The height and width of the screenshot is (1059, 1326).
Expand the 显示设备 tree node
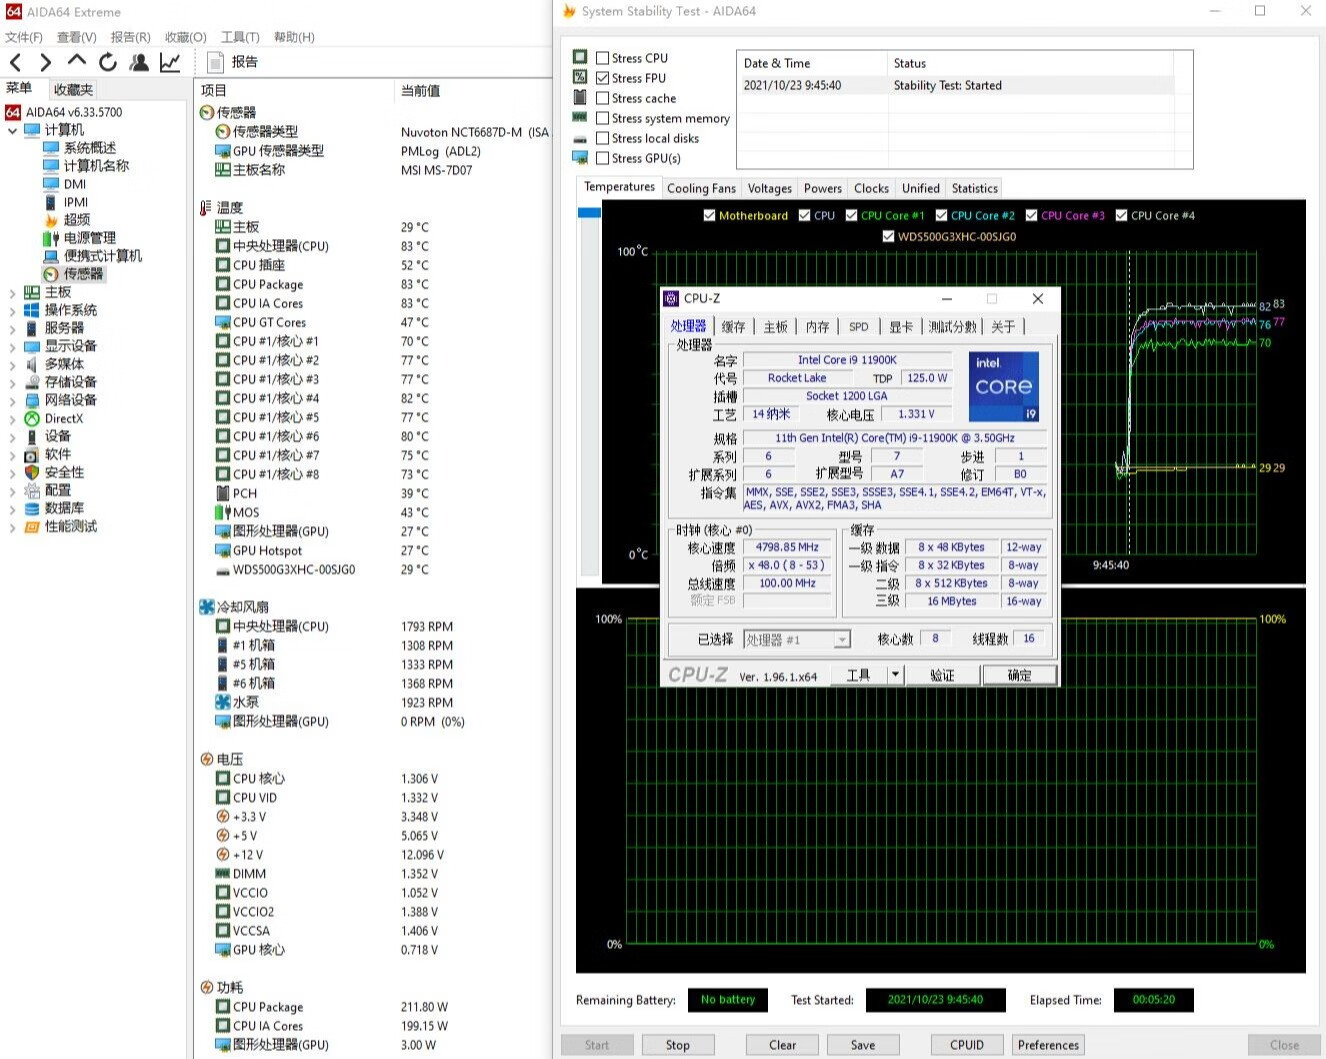(x=12, y=346)
